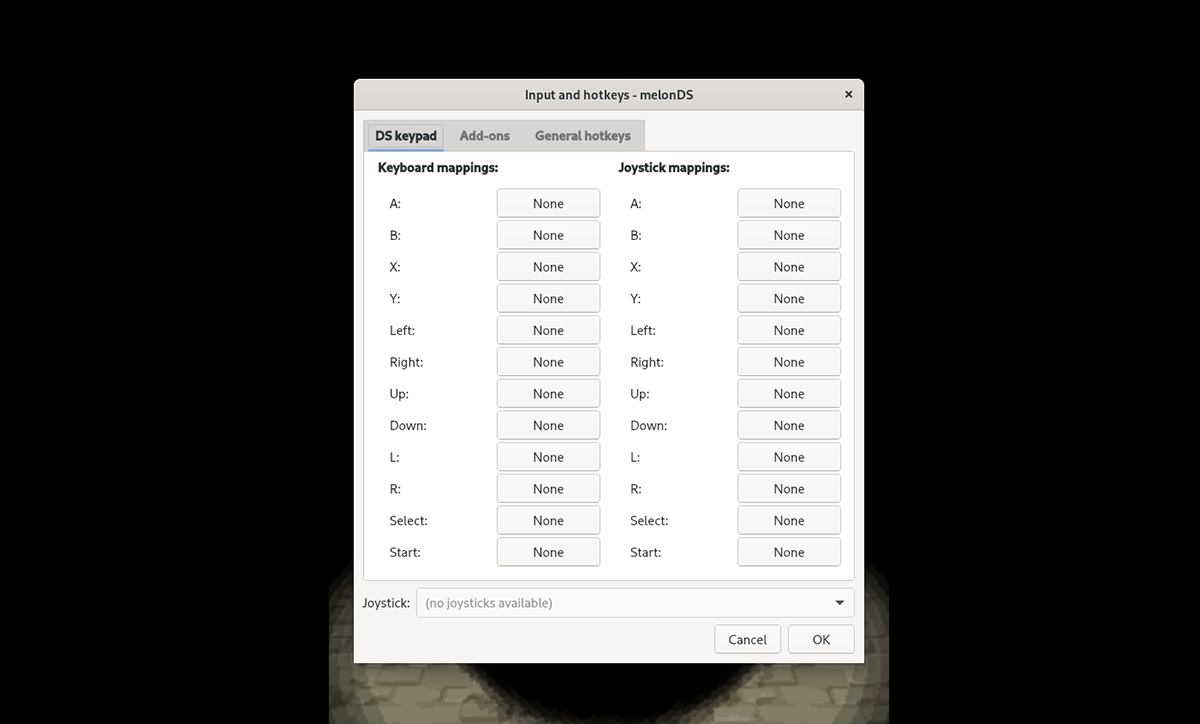
Task: Set keyboard mapping for Up
Action: (x=548, y=393)
